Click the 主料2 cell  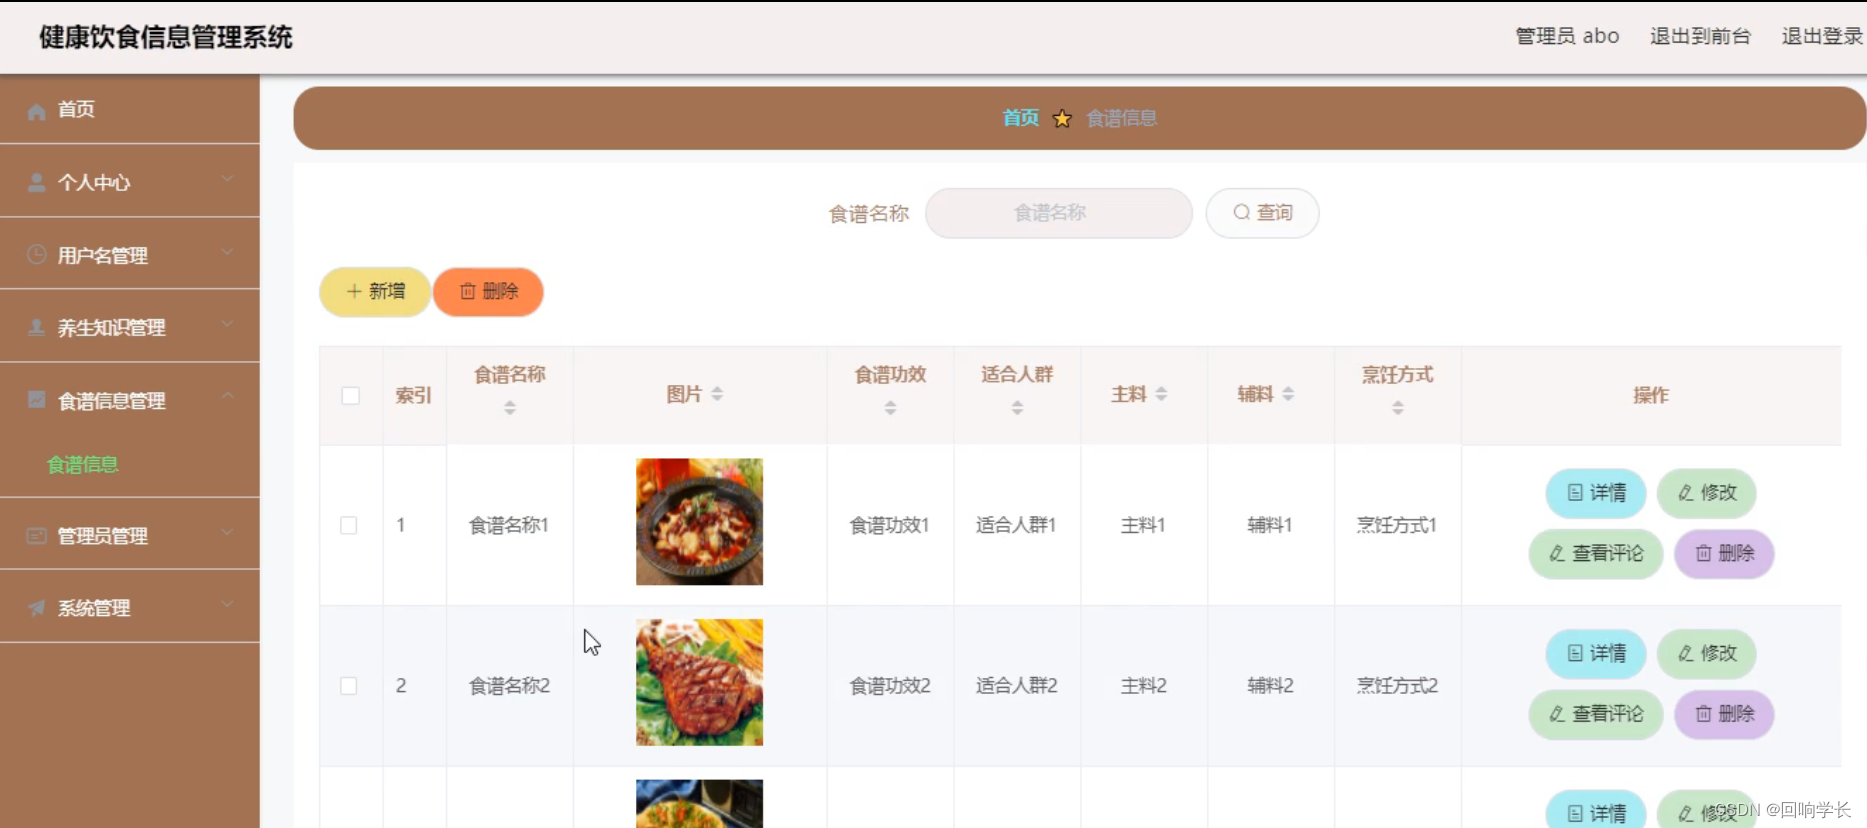tap(1144, 686)
